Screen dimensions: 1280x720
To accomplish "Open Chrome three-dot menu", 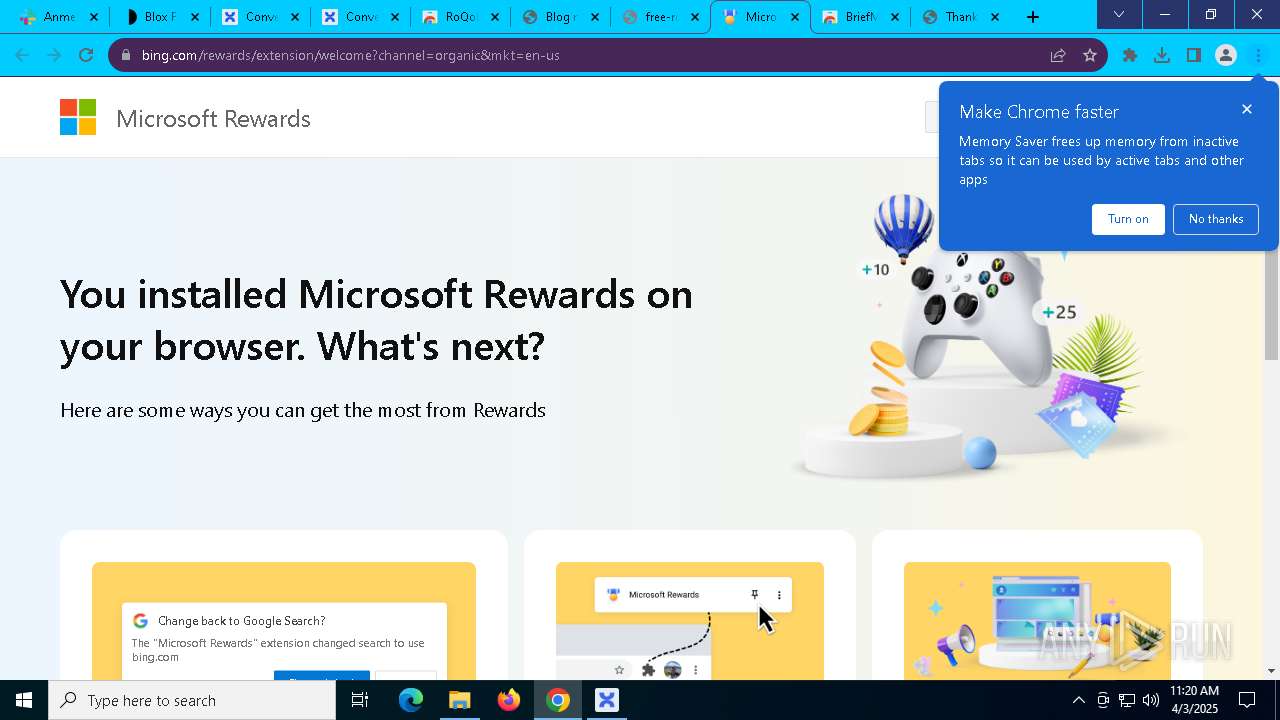I will coord(1258,55).
